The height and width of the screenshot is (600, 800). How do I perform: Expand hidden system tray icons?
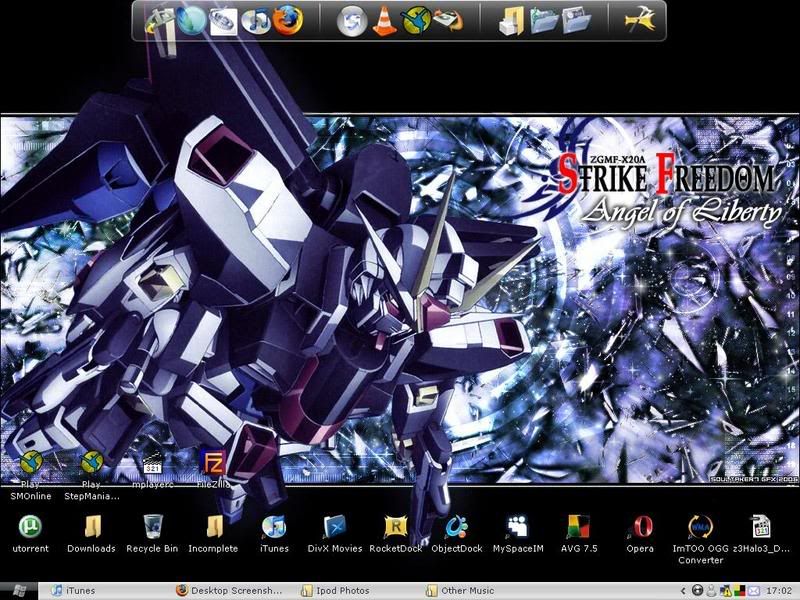pos(683,591)
